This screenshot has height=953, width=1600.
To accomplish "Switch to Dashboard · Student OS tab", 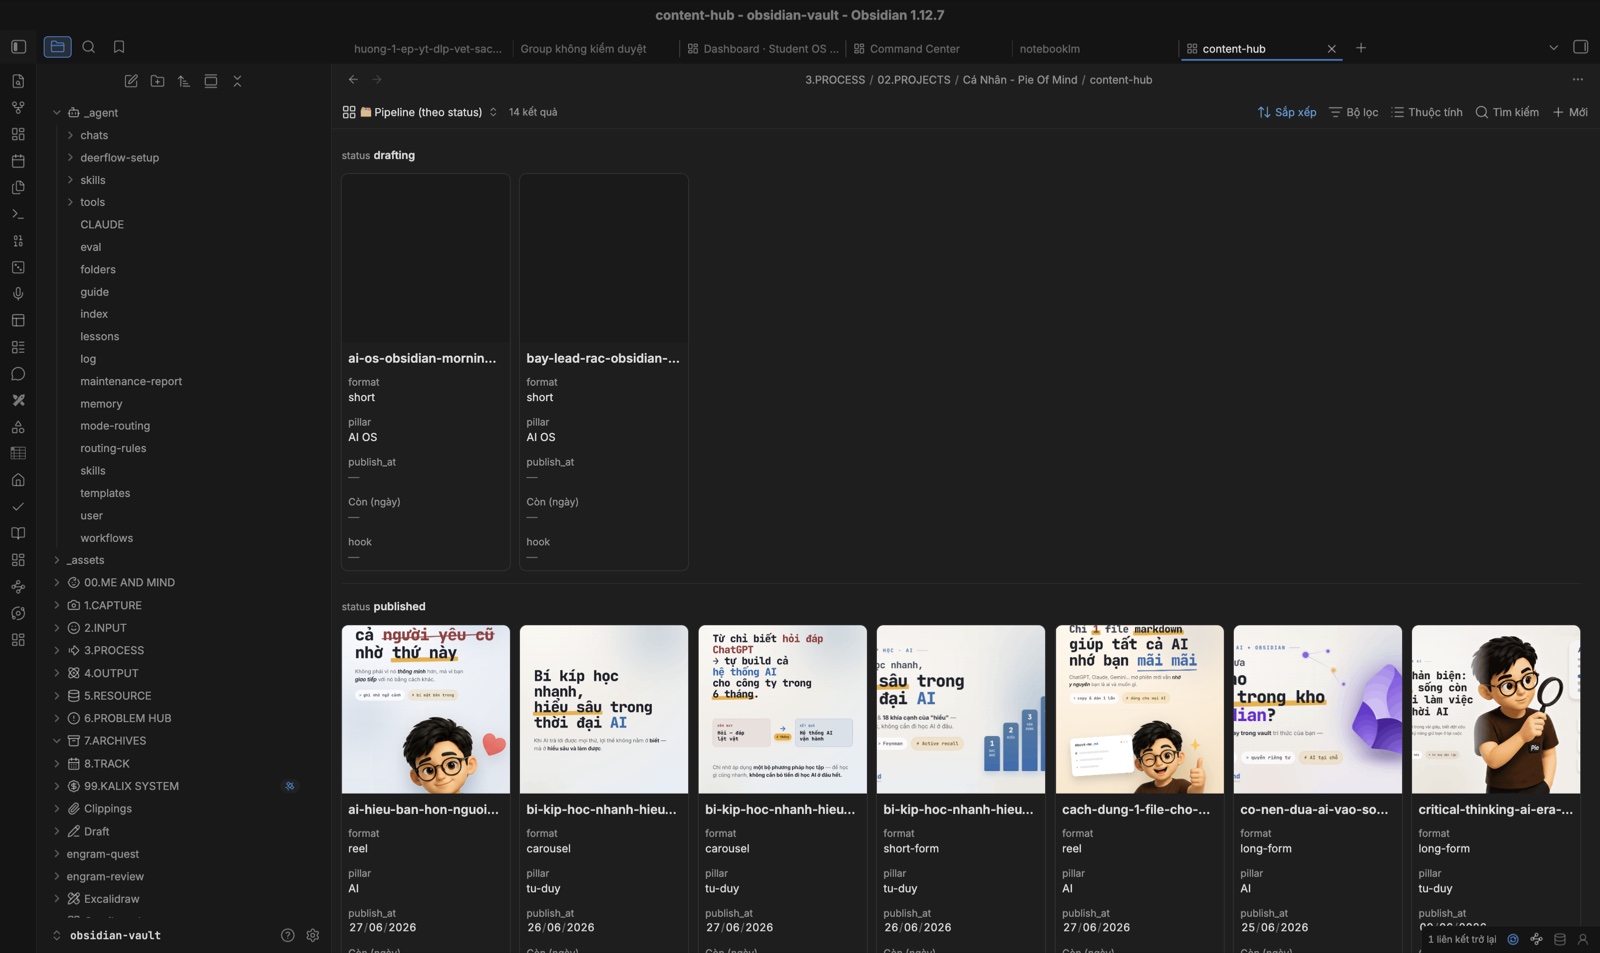I will [763, 48].
